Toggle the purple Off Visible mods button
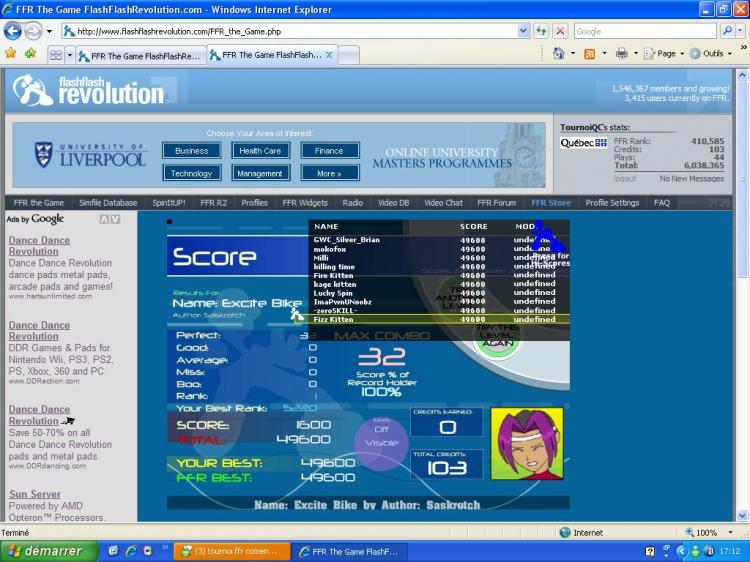This screenshot has width=750, height=562. (381, 442)
